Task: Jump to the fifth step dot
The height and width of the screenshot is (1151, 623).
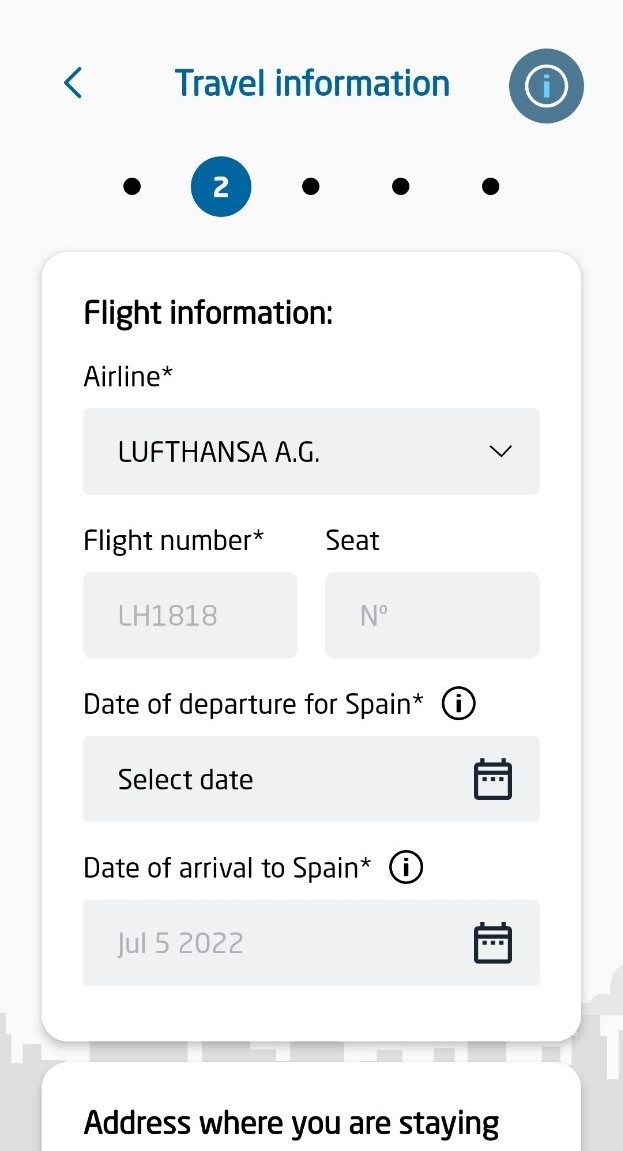Action: point(490,187)
